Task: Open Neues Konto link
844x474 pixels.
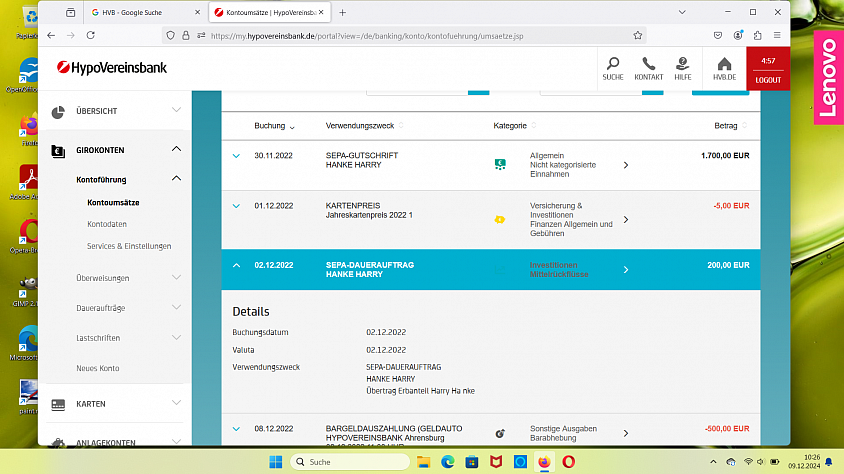Action: [x=97, y=369]
